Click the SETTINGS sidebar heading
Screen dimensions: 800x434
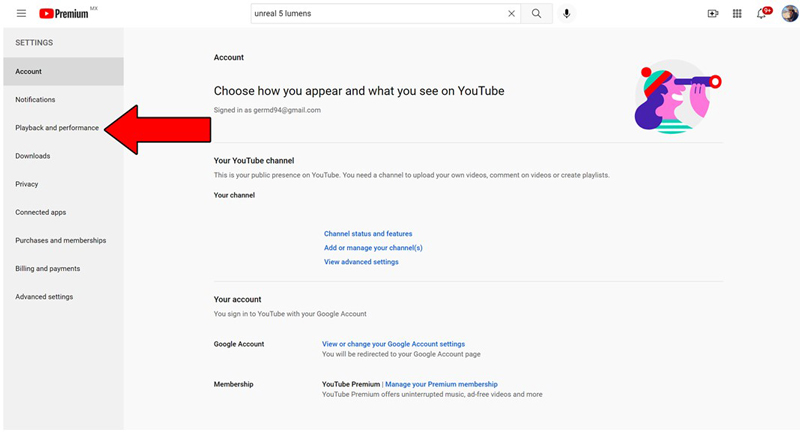34,42
